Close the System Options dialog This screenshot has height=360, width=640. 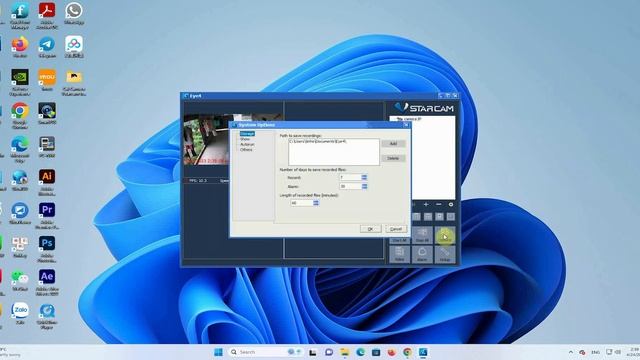(406, 125)
